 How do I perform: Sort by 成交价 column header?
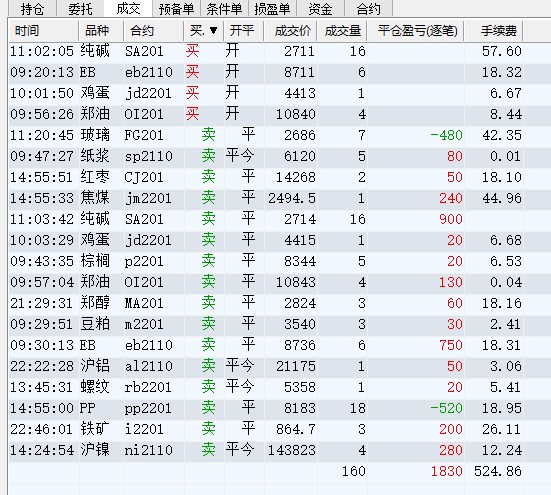click(x=291, y=31)
